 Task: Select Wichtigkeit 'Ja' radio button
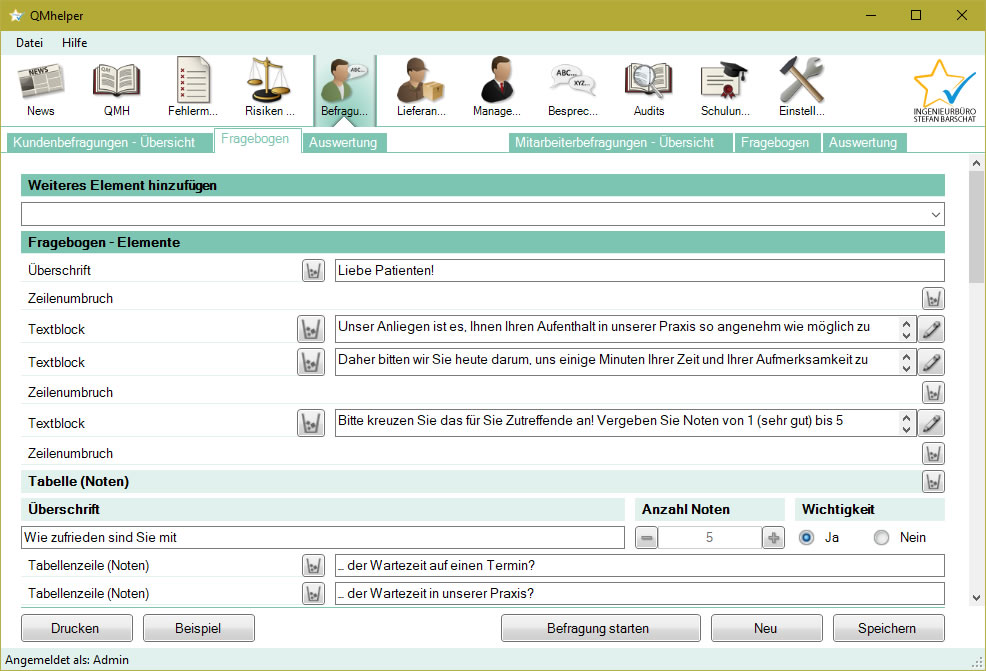pyautogui.click(x=806, y=538)
